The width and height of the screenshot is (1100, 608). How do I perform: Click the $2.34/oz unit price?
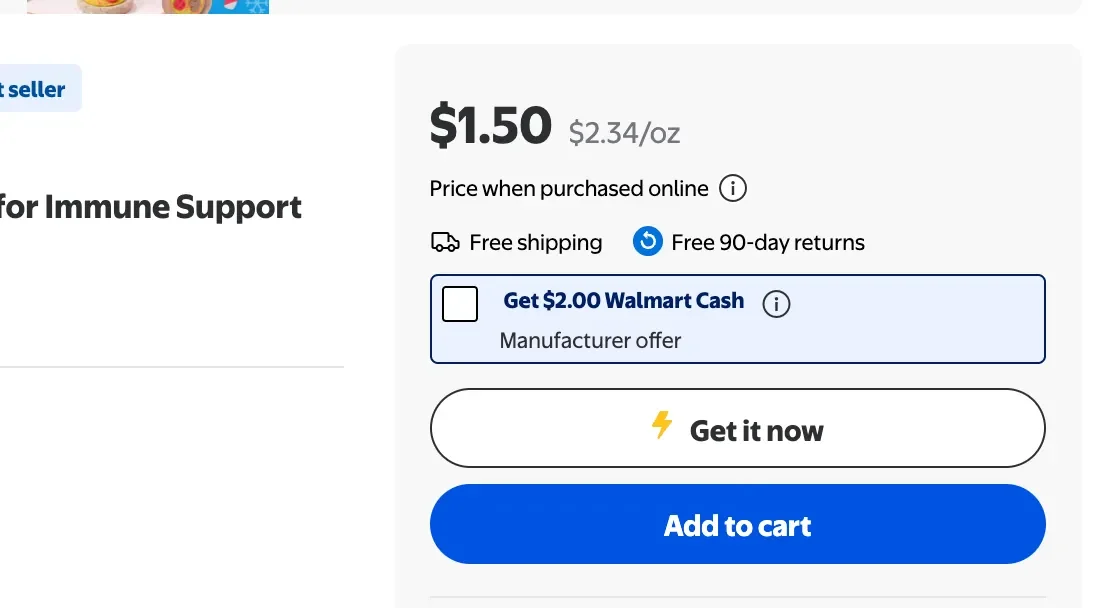pyautogui.click(x=624, y=131)
